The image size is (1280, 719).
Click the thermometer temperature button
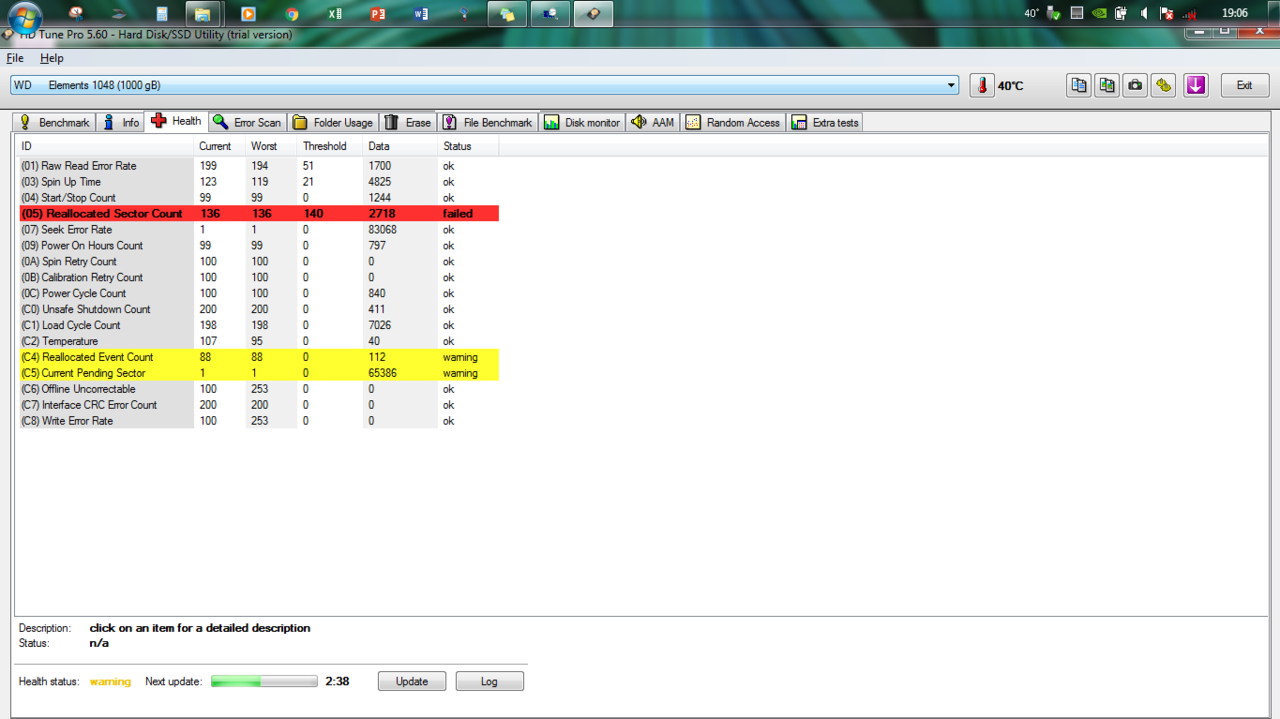982,86
